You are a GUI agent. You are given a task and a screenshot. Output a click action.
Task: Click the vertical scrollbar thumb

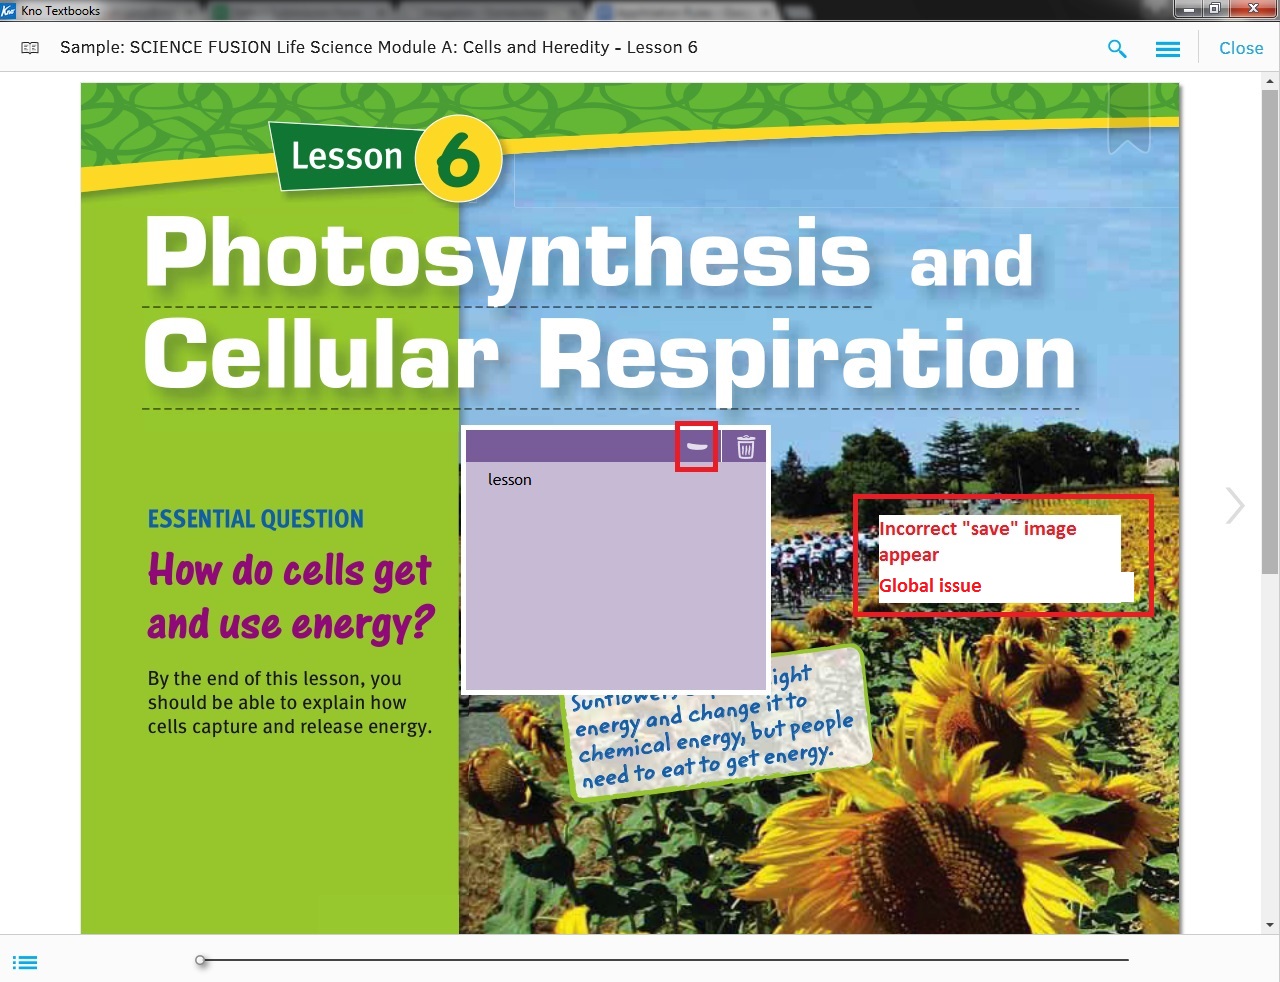[x=1271, y=331]
